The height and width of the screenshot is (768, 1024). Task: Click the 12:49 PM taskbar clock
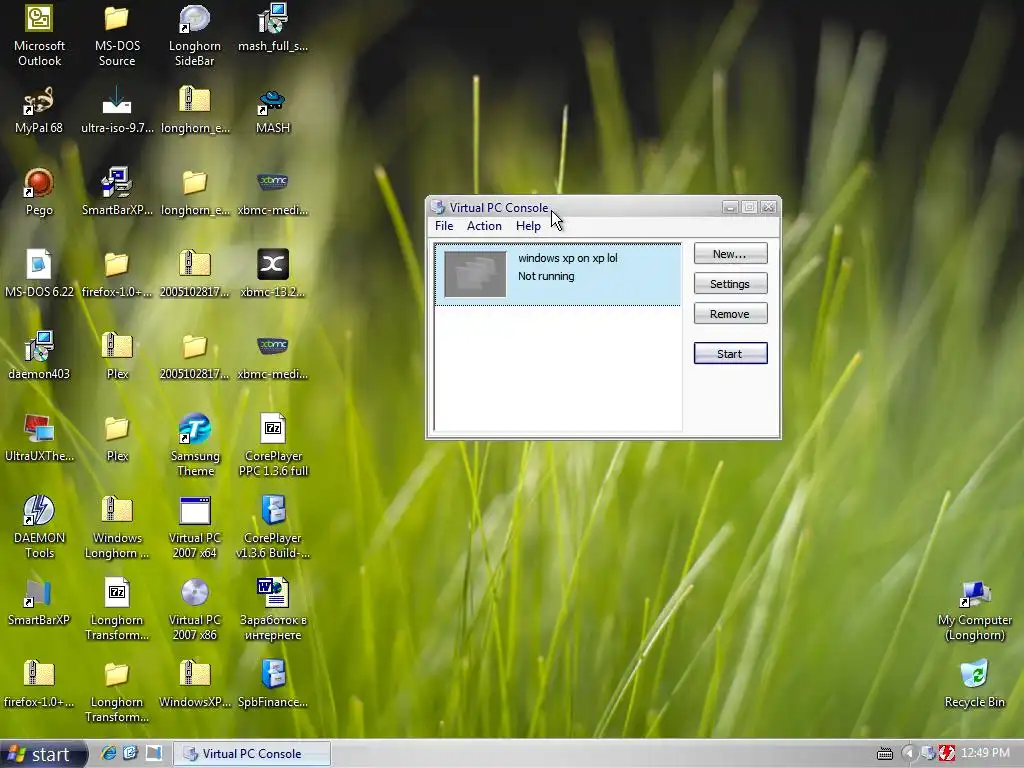coord(985,753)
